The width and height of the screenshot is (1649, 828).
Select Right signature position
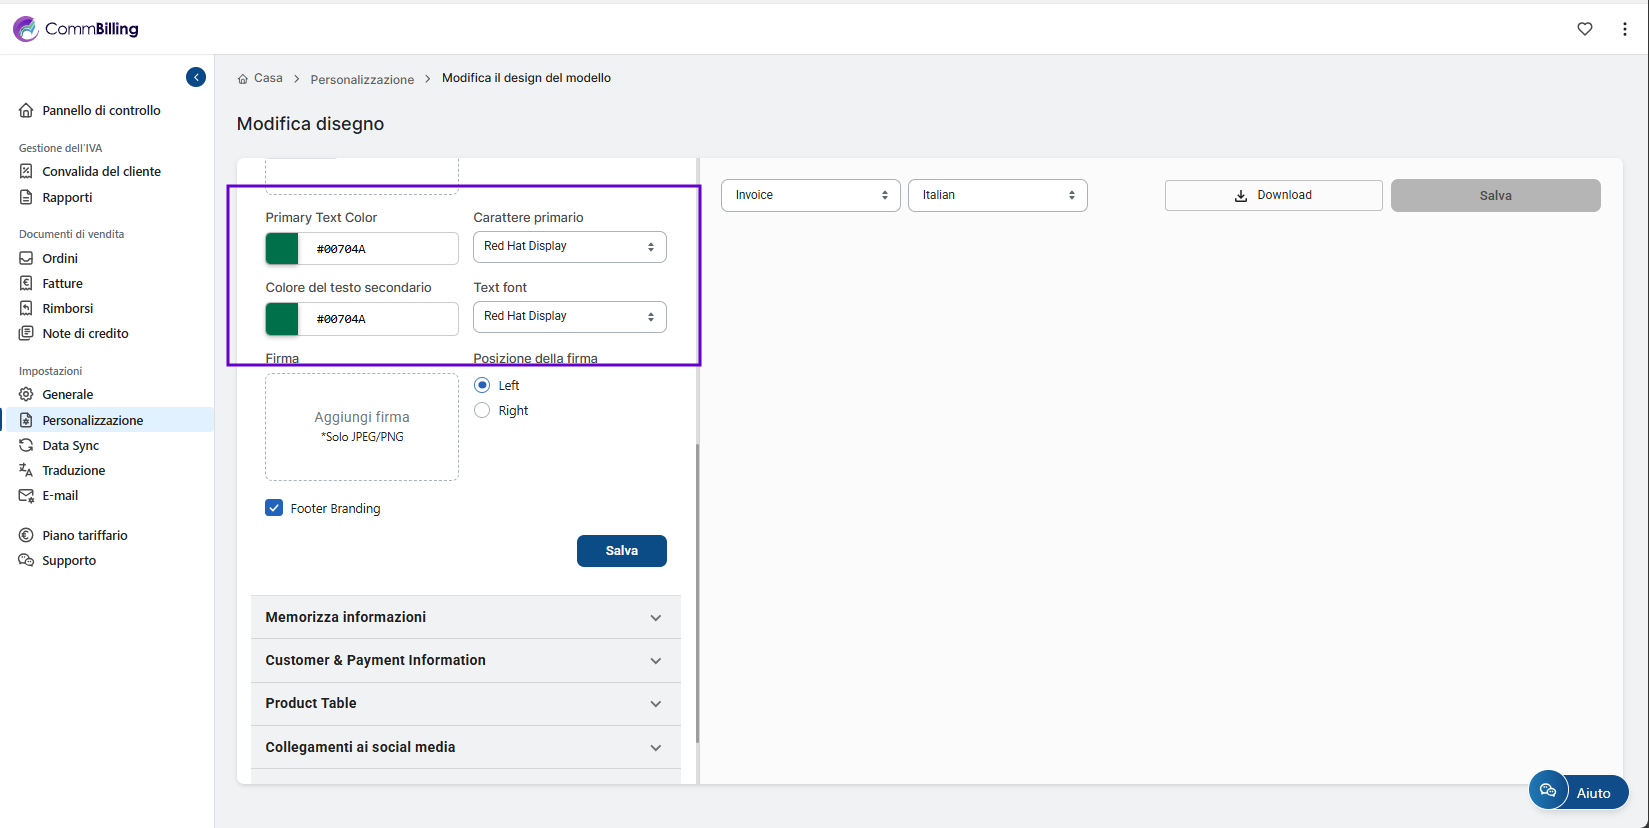(482, 410)
